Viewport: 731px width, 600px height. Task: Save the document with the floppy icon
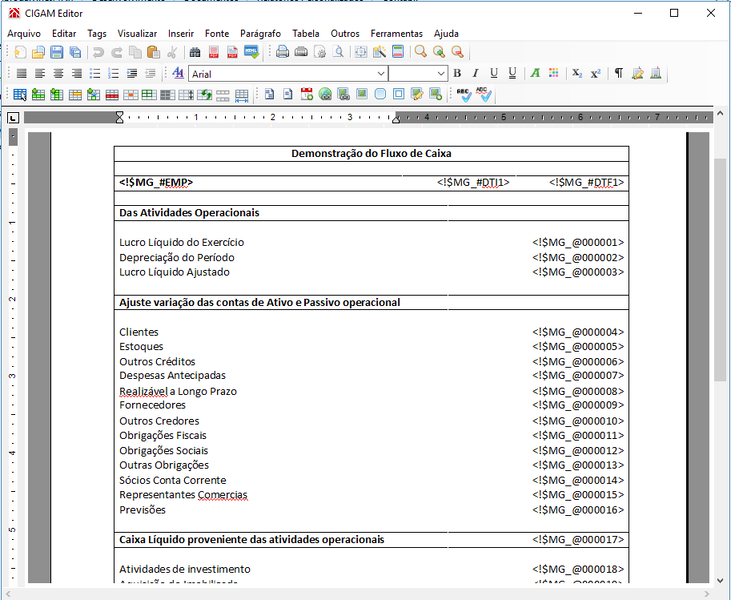(x=57, y=52)
